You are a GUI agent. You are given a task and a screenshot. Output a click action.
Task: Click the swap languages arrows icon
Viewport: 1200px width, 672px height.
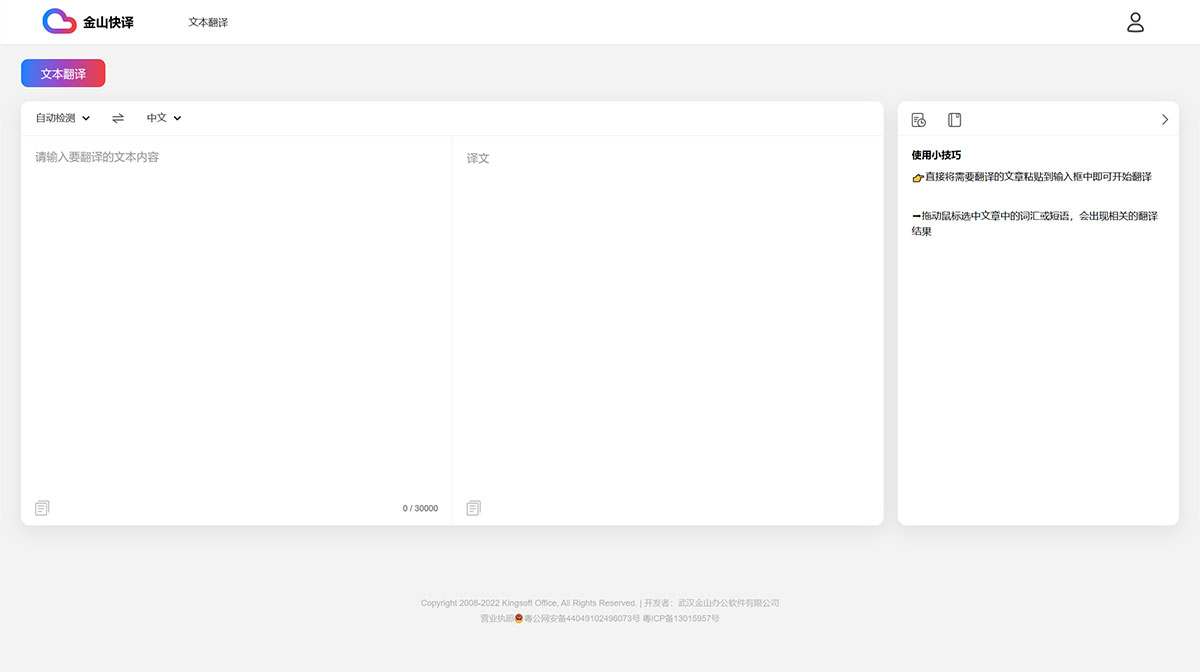118,118
